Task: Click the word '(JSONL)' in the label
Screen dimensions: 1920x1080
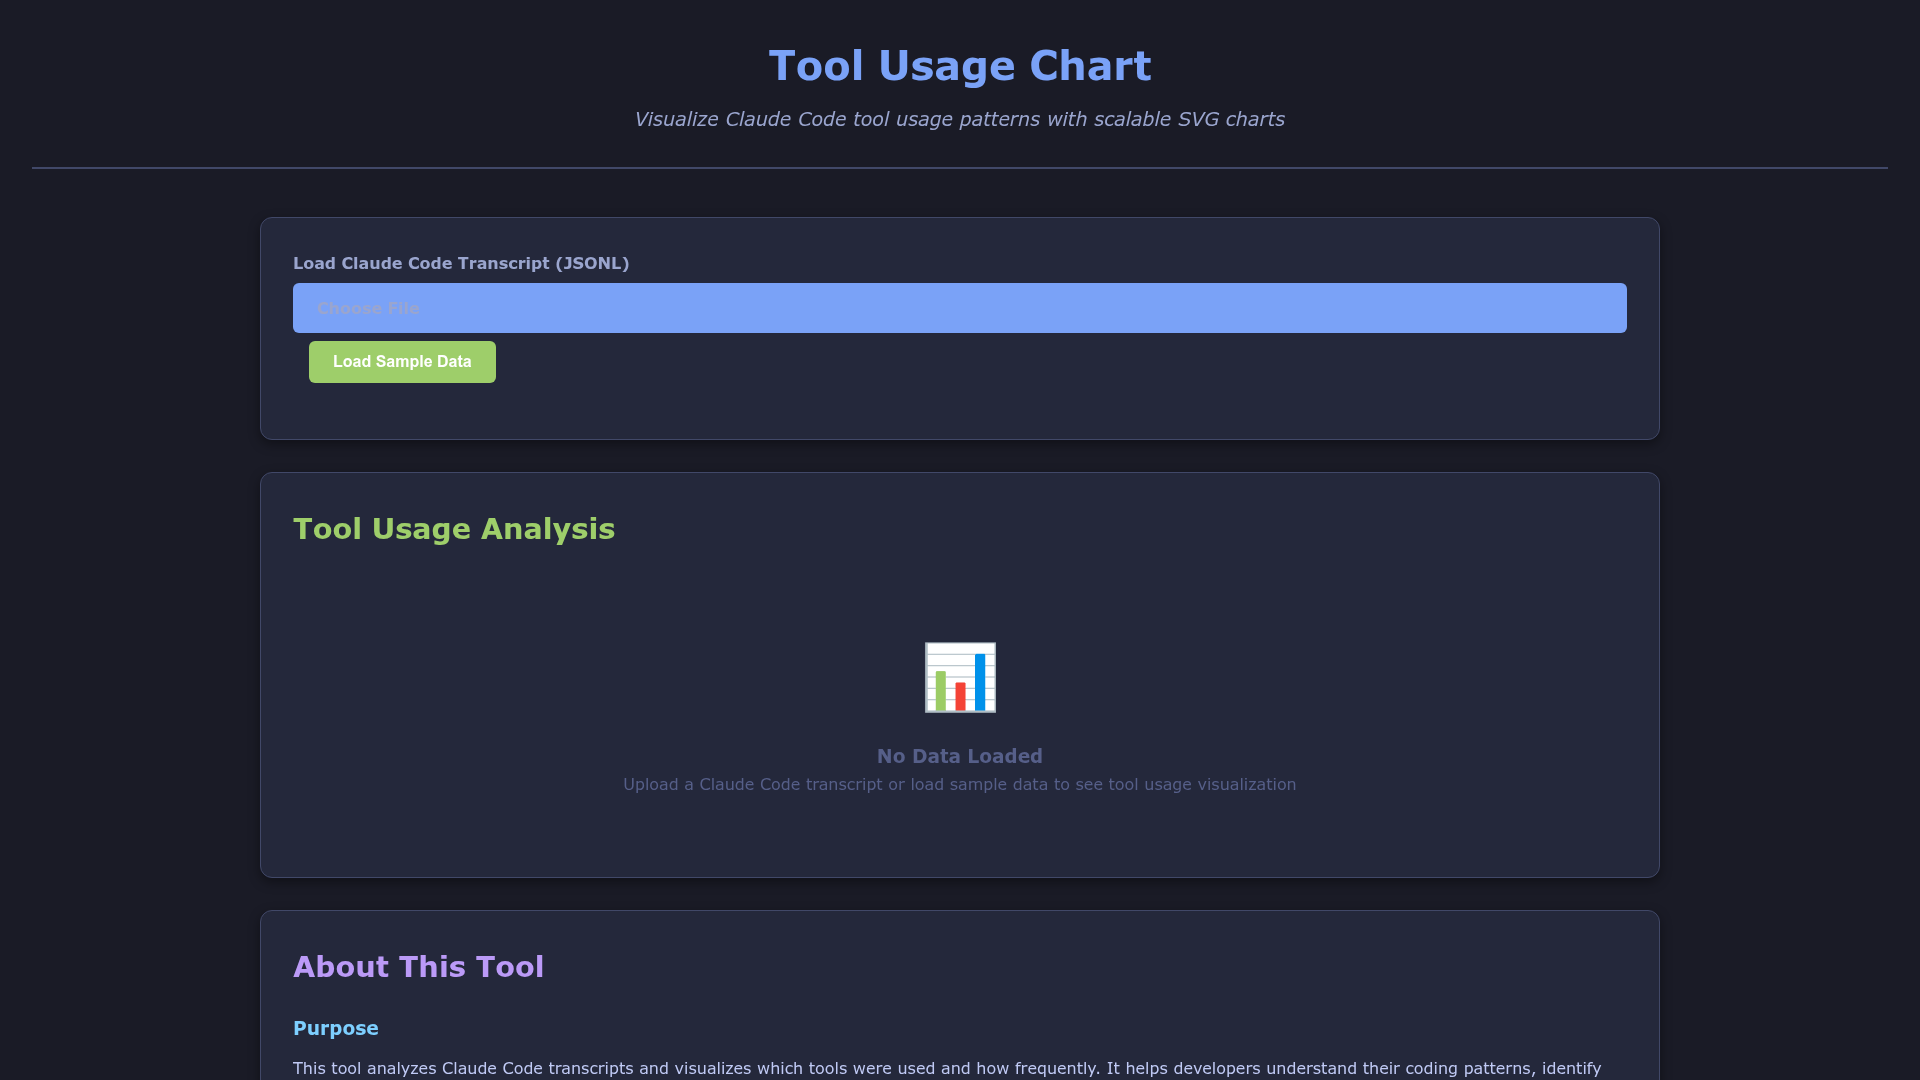Action: coord(592,263)
